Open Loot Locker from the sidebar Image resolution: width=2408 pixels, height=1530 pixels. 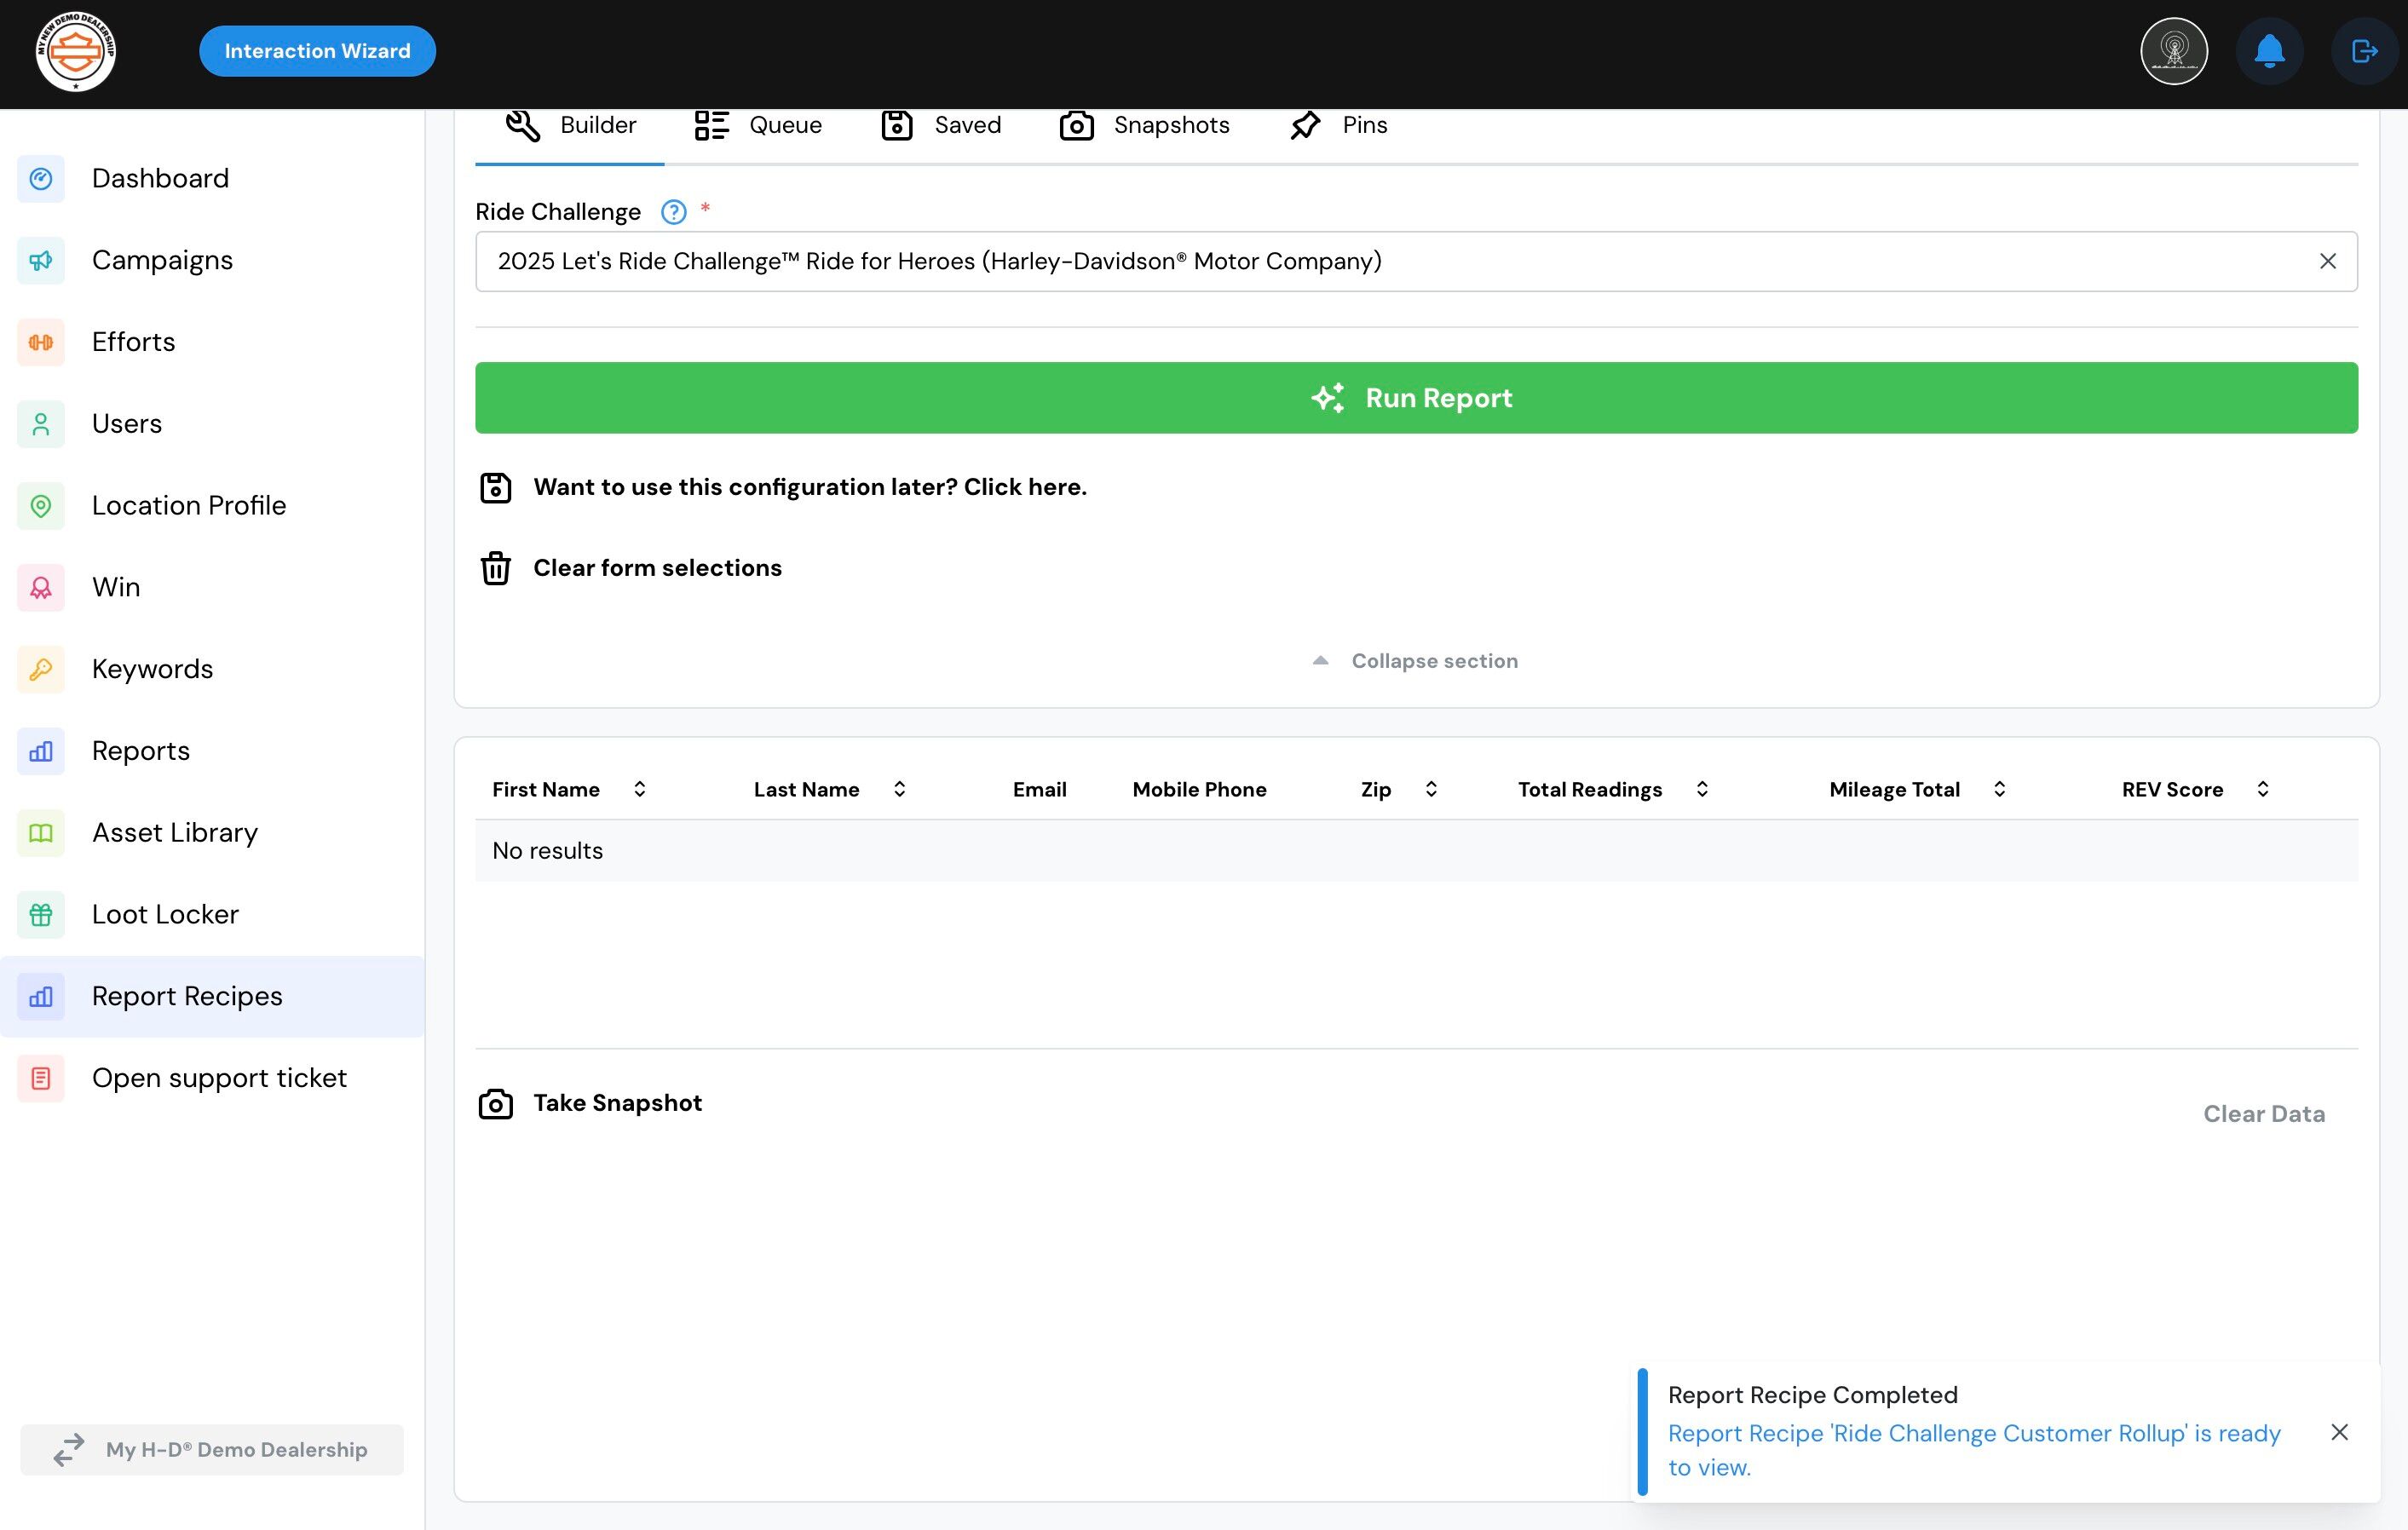click(165, 914)
